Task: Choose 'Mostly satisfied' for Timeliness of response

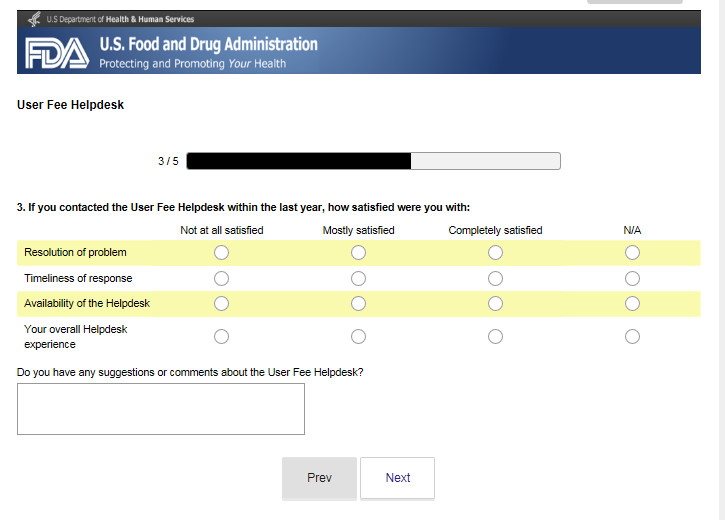Action: tap(358, 278)
